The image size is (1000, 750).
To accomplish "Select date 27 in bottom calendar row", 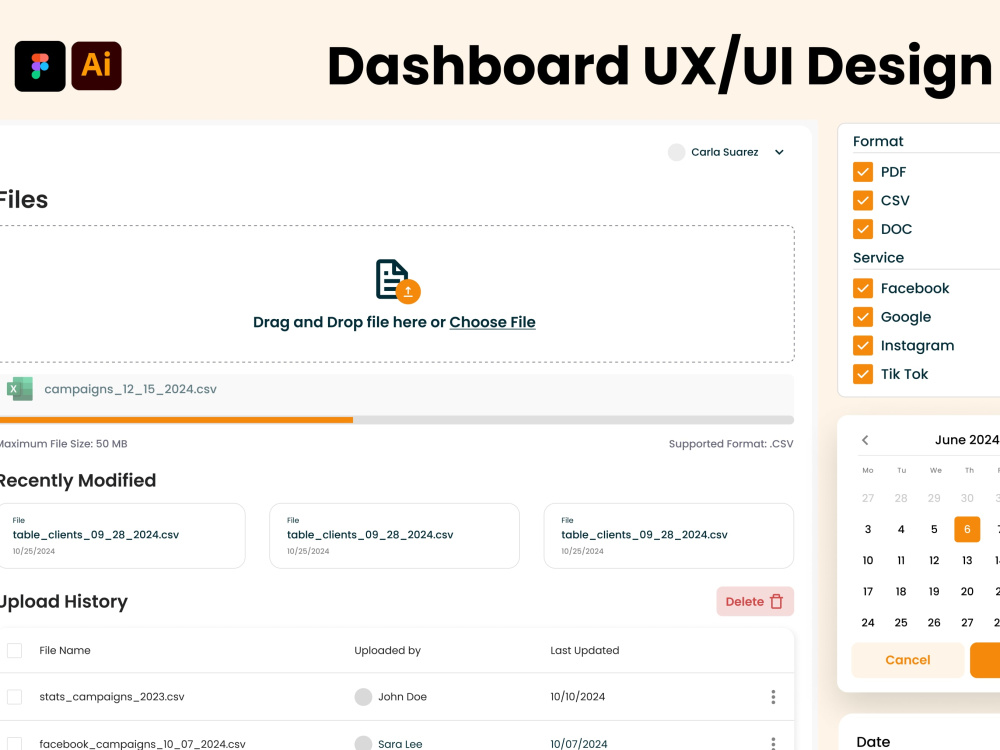I will 967,622.
